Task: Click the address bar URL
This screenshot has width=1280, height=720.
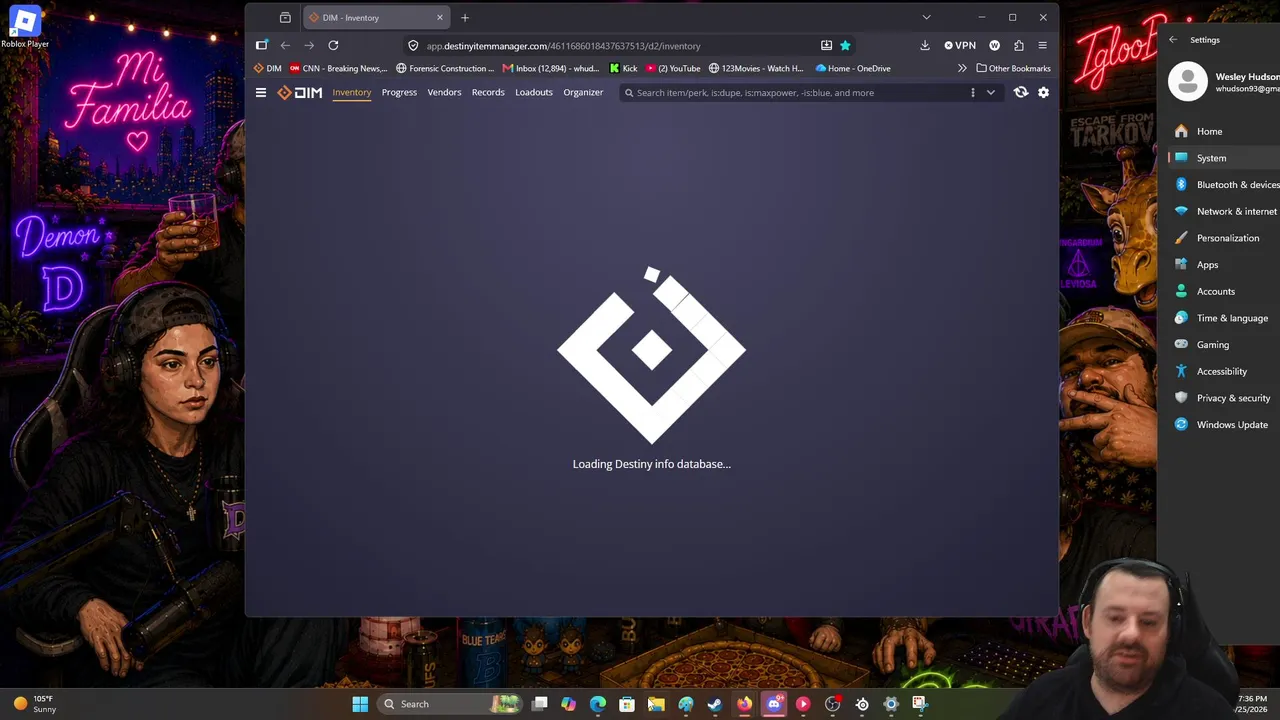Action: coord(563,46)
